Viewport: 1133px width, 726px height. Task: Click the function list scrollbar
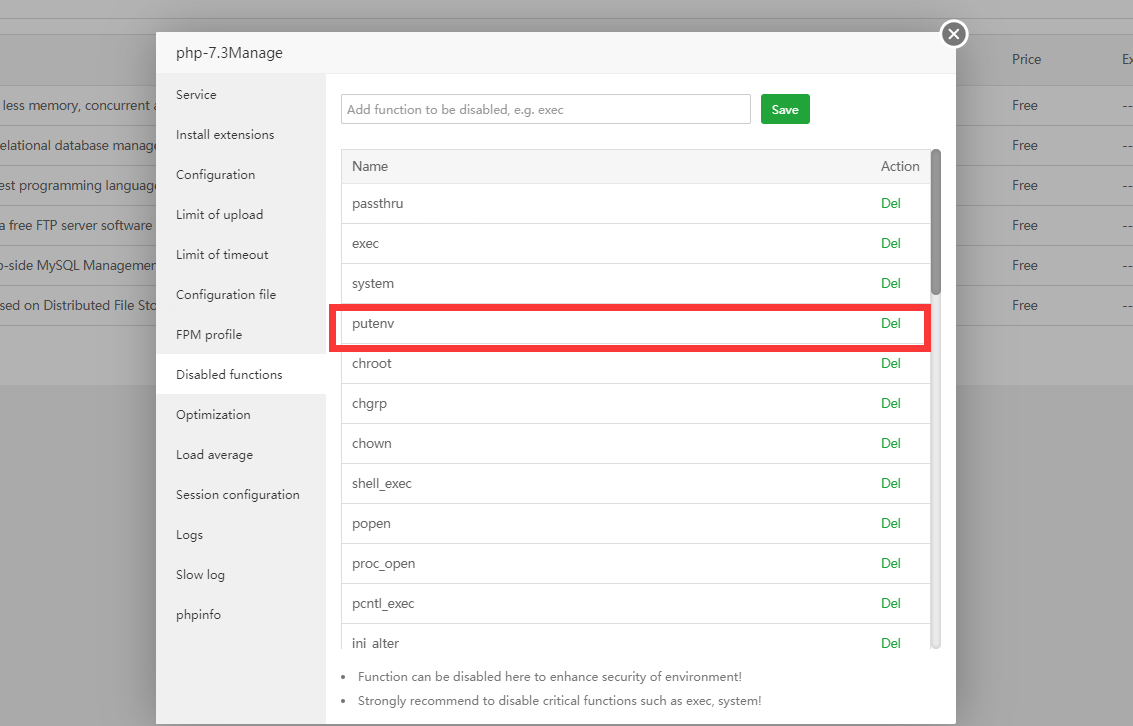coord(936,221)
